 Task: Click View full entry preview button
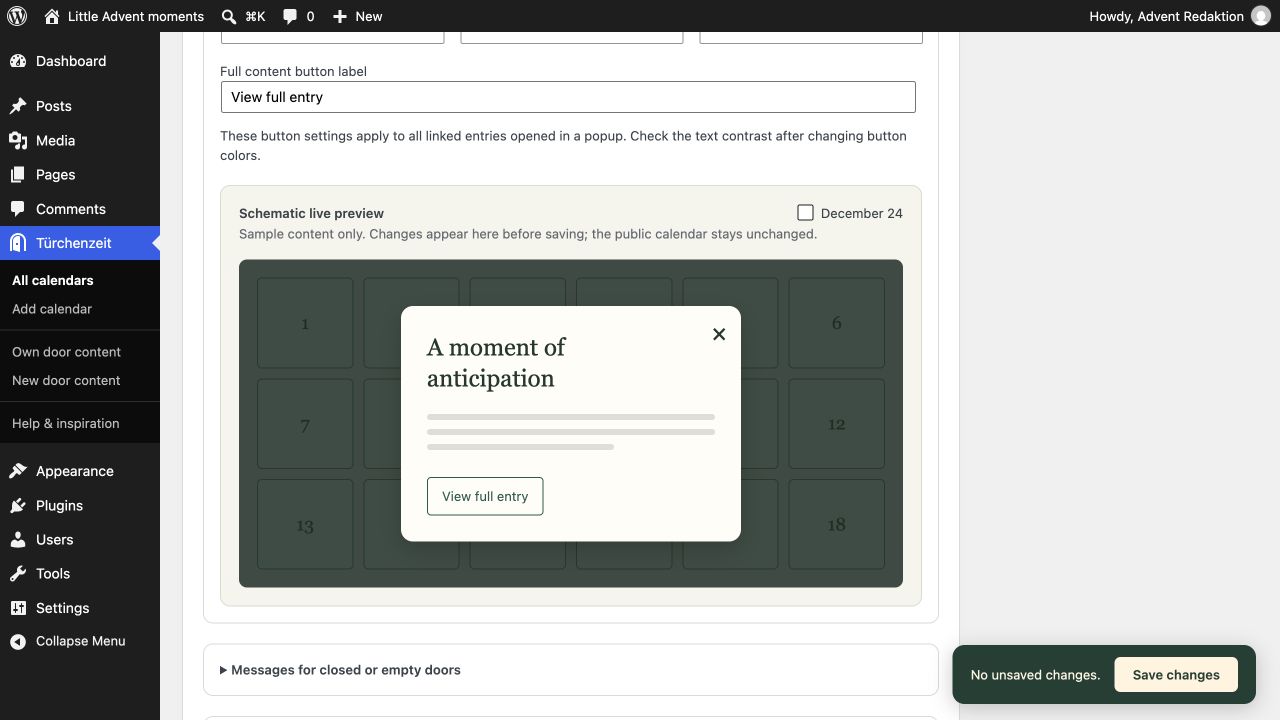pos(485,497)
